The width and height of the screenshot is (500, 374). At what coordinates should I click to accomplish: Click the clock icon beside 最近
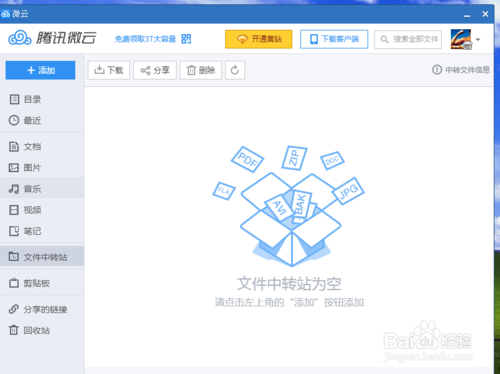[14, 120]
